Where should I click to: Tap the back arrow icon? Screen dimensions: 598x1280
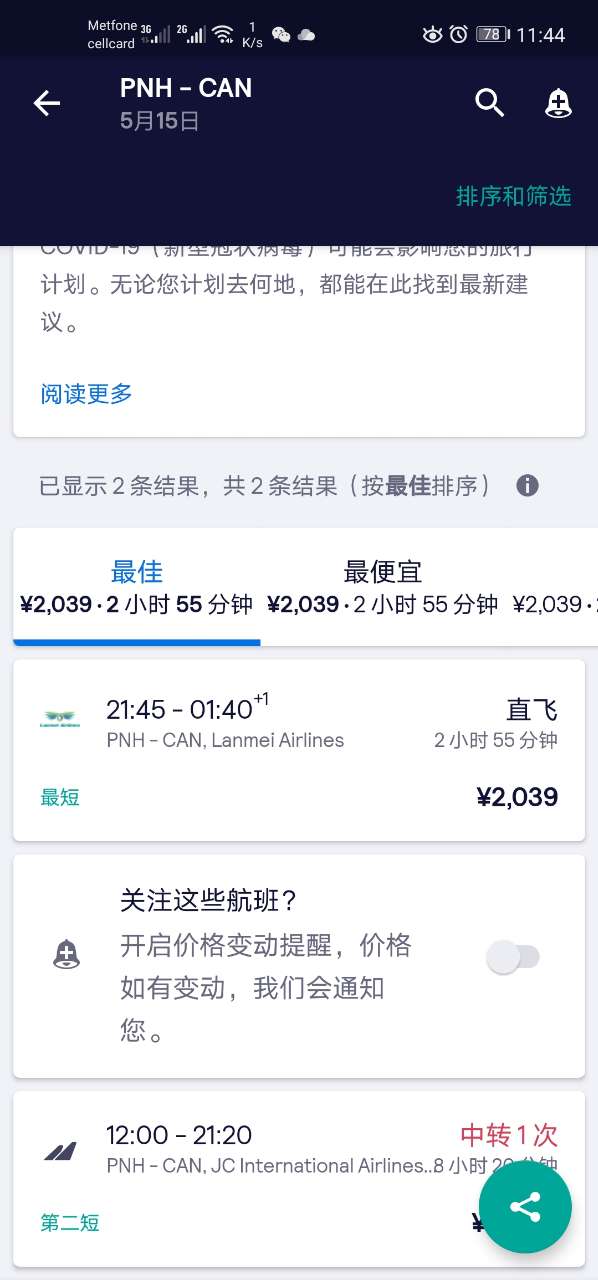click(x=46, y=103)
